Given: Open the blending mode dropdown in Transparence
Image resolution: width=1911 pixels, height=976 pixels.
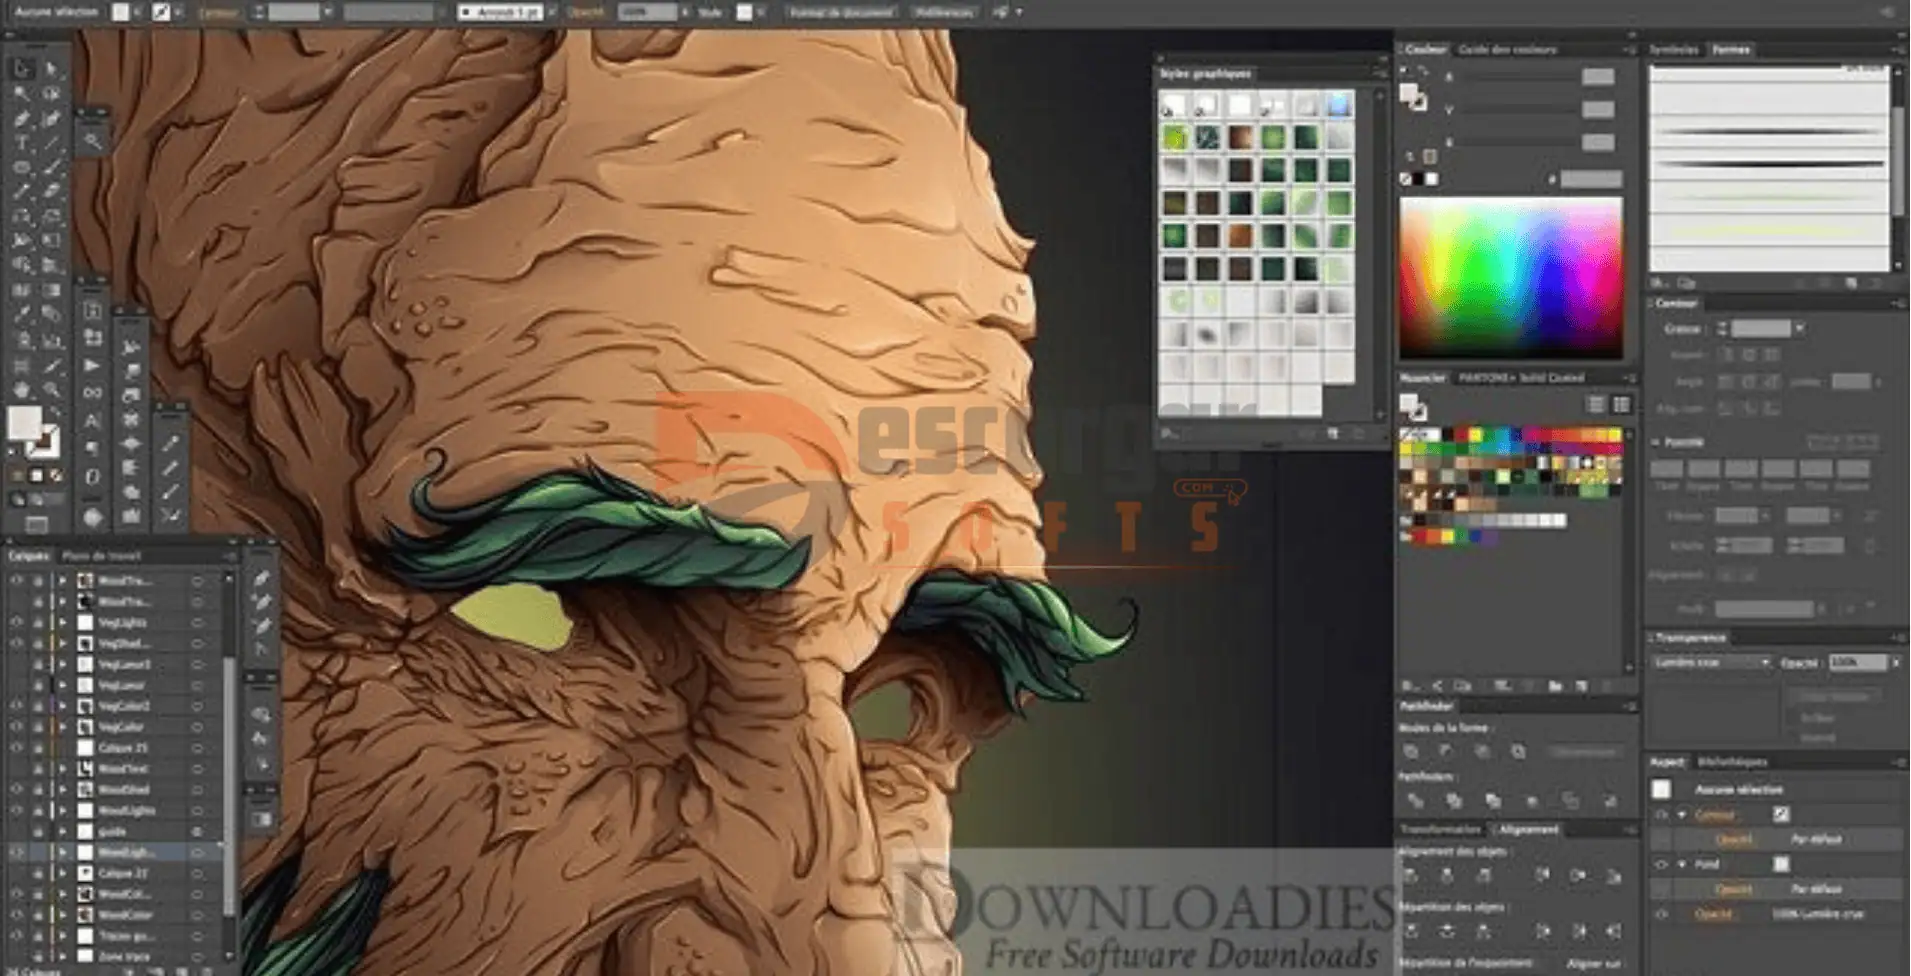Looking at the screenshot, I should [x=1711, y=663].
